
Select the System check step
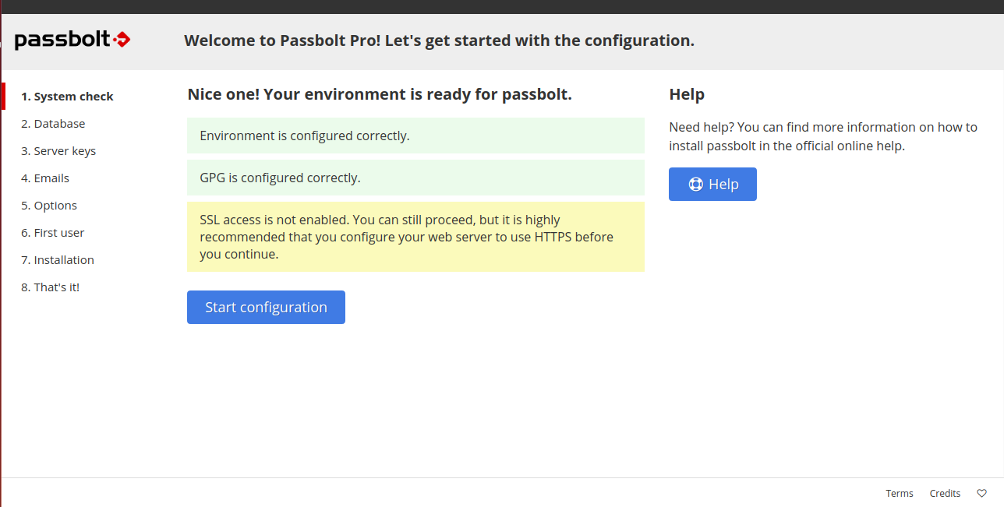coord(67,97)
